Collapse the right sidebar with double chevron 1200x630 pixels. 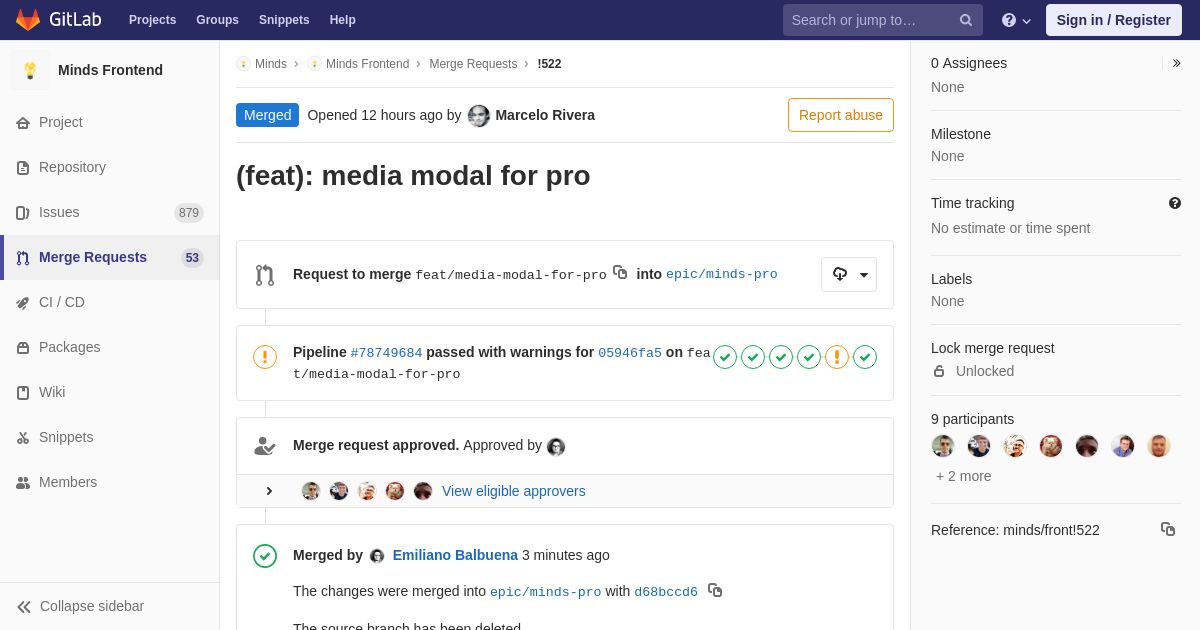coord(1176,63)
